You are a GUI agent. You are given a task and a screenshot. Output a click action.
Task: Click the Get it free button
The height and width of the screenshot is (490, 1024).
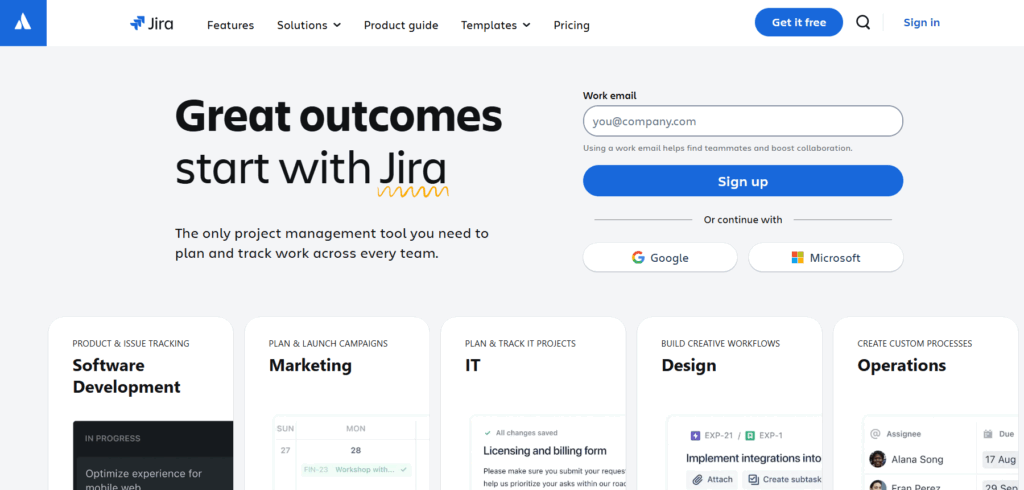(798, 23)
